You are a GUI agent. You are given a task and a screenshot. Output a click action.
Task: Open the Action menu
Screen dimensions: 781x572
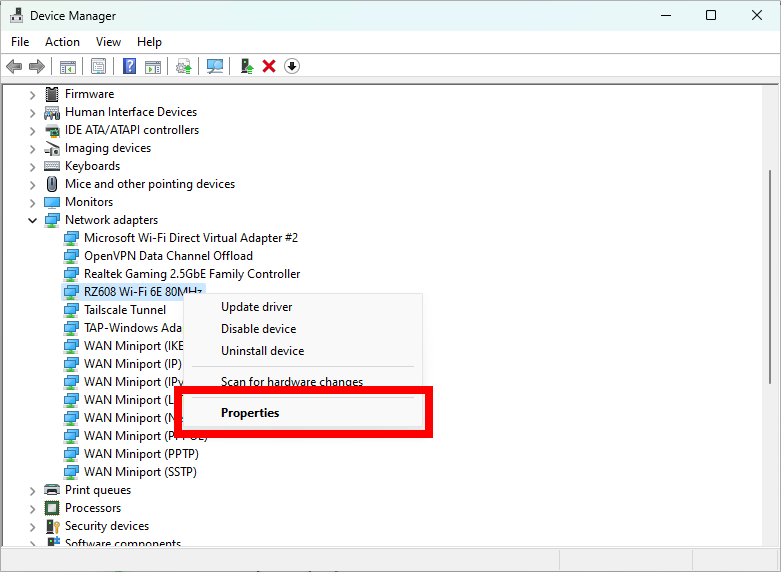[62, 42]
